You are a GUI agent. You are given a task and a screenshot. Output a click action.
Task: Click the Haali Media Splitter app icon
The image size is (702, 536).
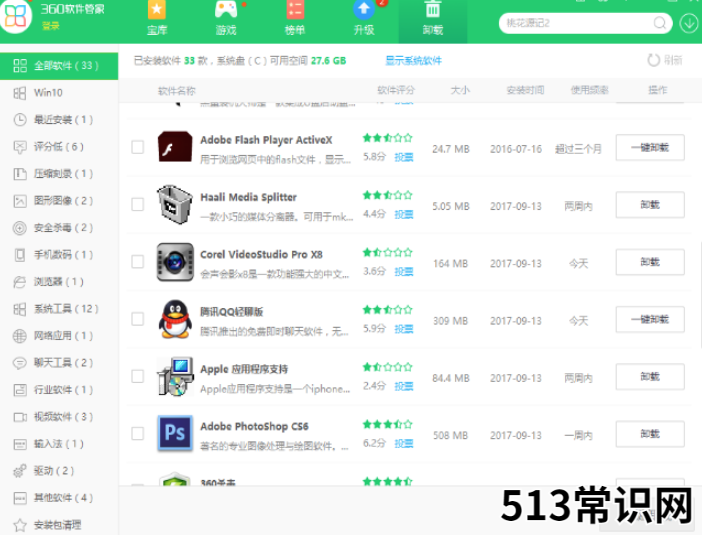(x=175, y=204)
